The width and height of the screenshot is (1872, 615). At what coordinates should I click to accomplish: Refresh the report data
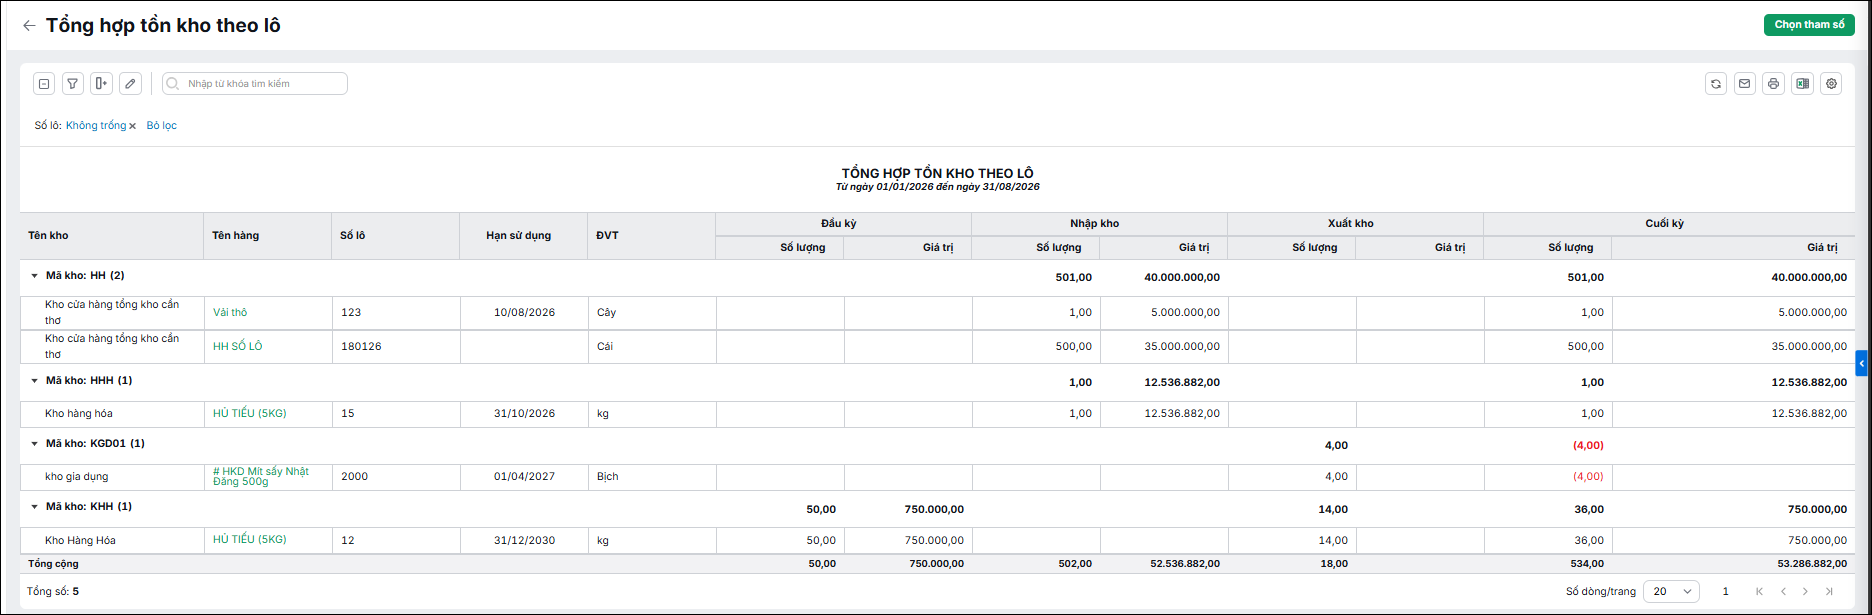click(x=1716, y=84)
